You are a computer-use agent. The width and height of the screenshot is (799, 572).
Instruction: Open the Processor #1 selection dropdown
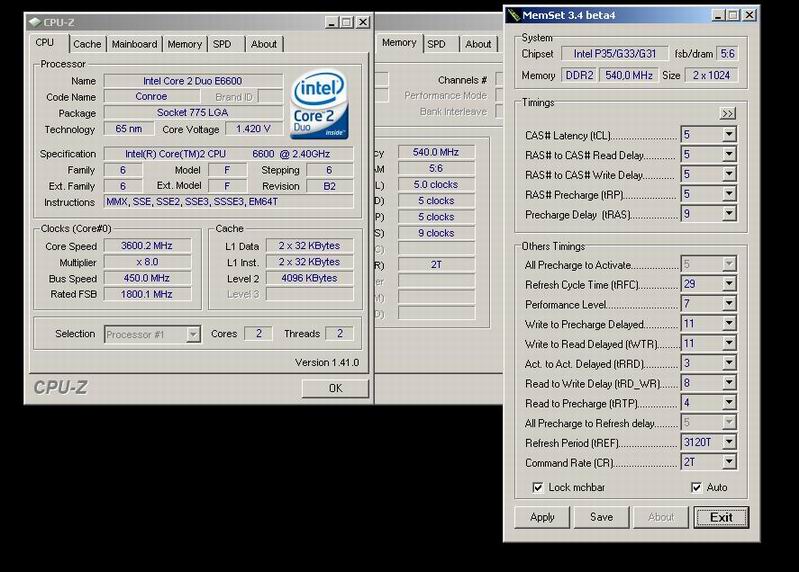pos(193,335)
